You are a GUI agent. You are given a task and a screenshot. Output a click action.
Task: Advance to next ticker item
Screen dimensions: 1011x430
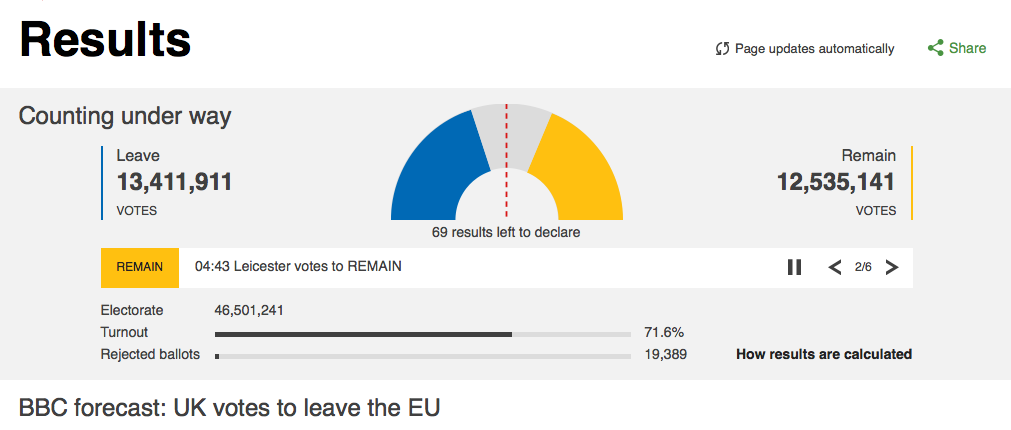(x=892, y=267)
